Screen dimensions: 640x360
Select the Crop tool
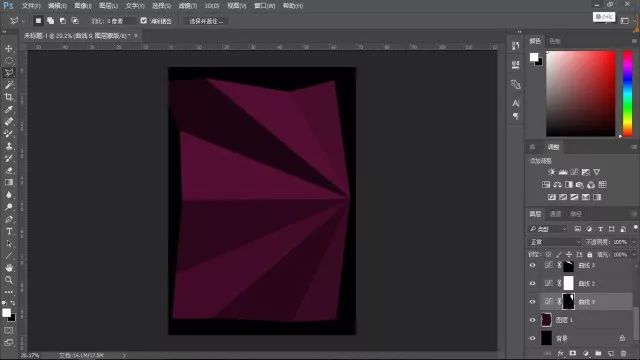pos(9,97)
